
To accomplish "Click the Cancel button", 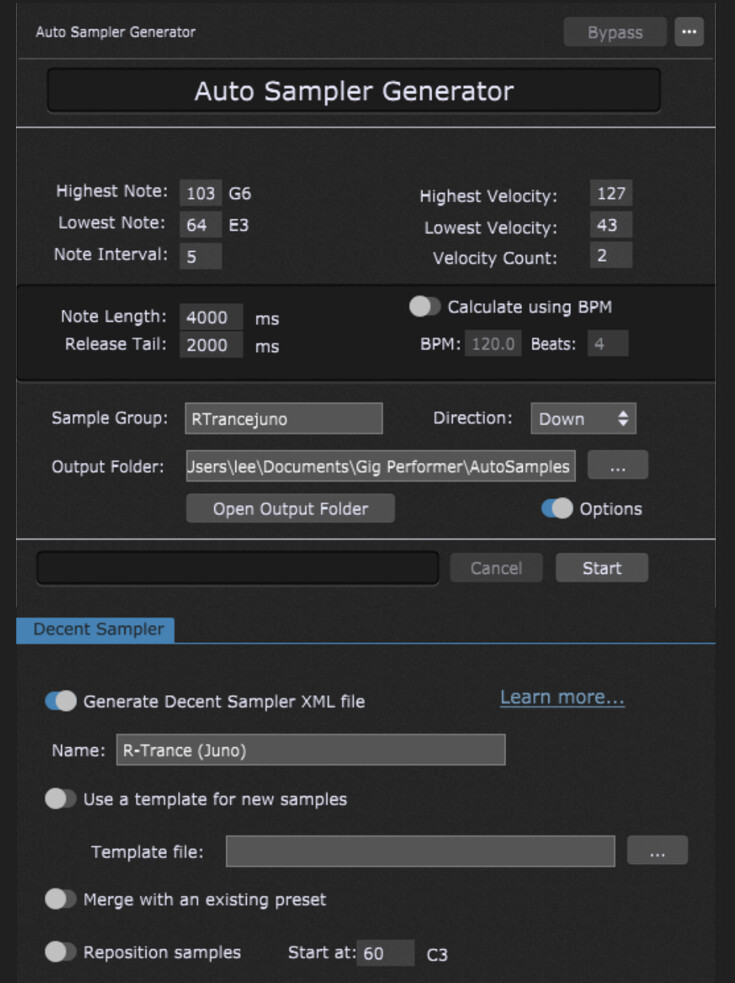I will click(496, 568).
